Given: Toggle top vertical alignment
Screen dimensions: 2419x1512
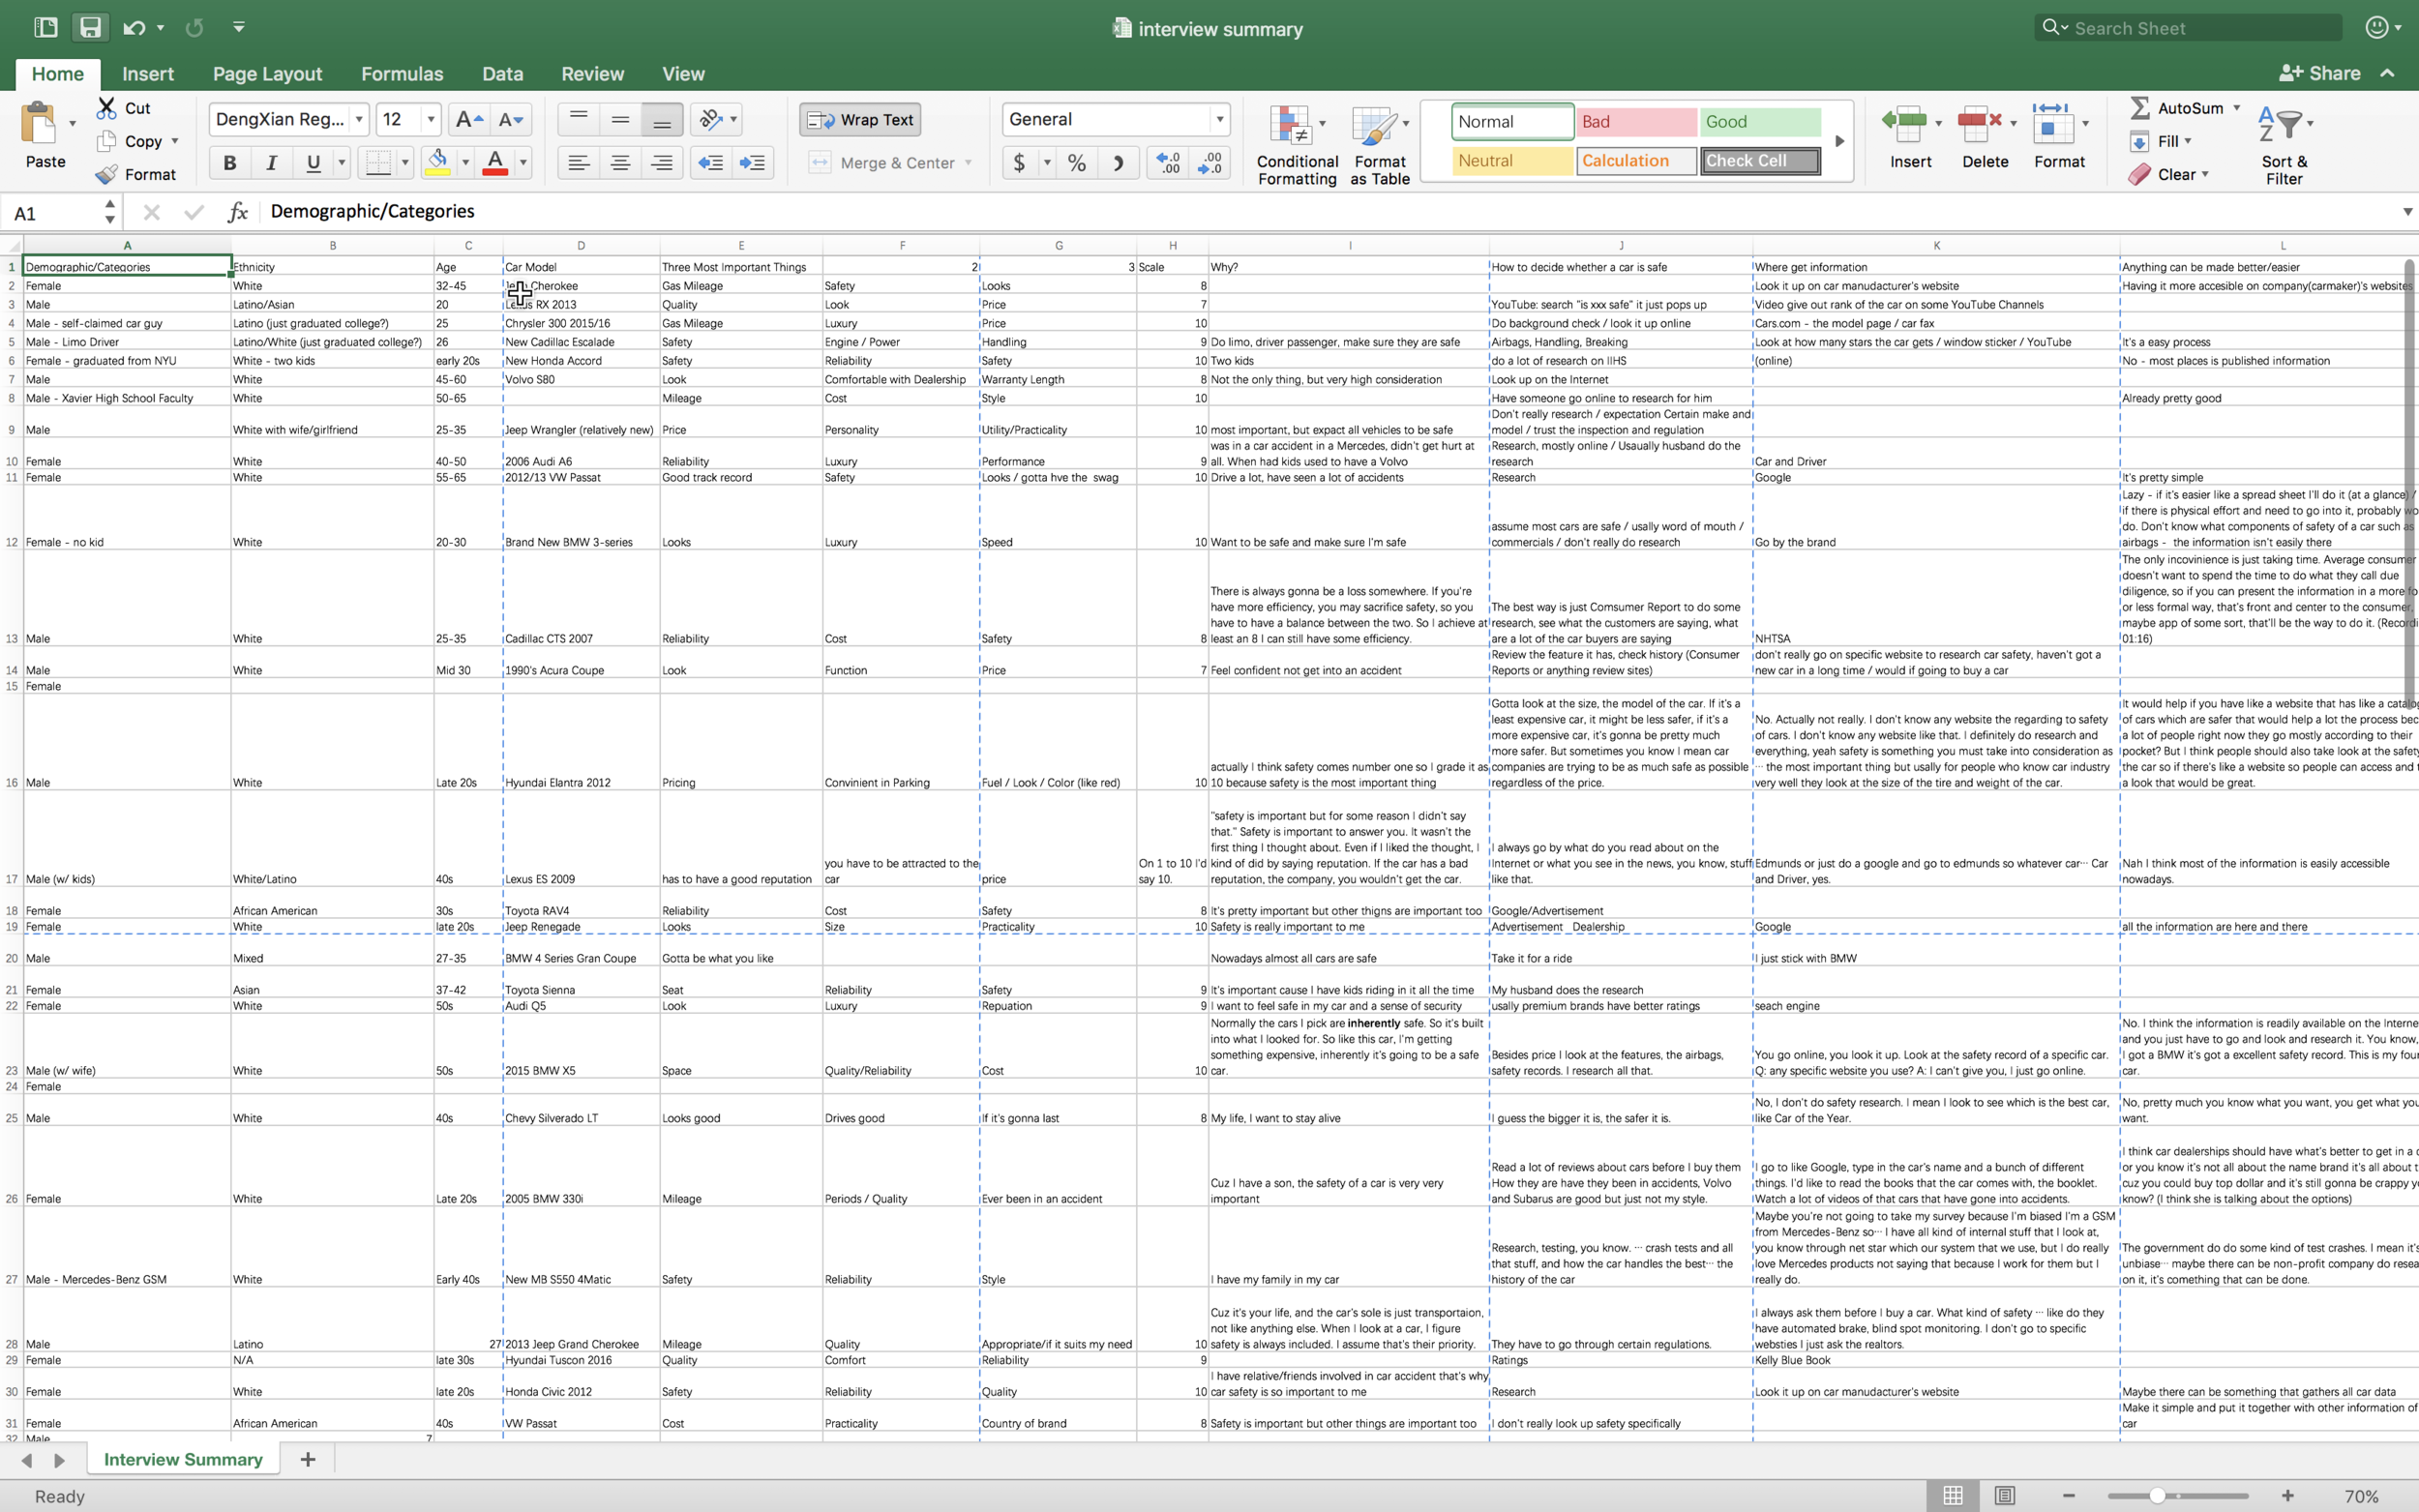Looking at the screenshot, I should point(578,120).
